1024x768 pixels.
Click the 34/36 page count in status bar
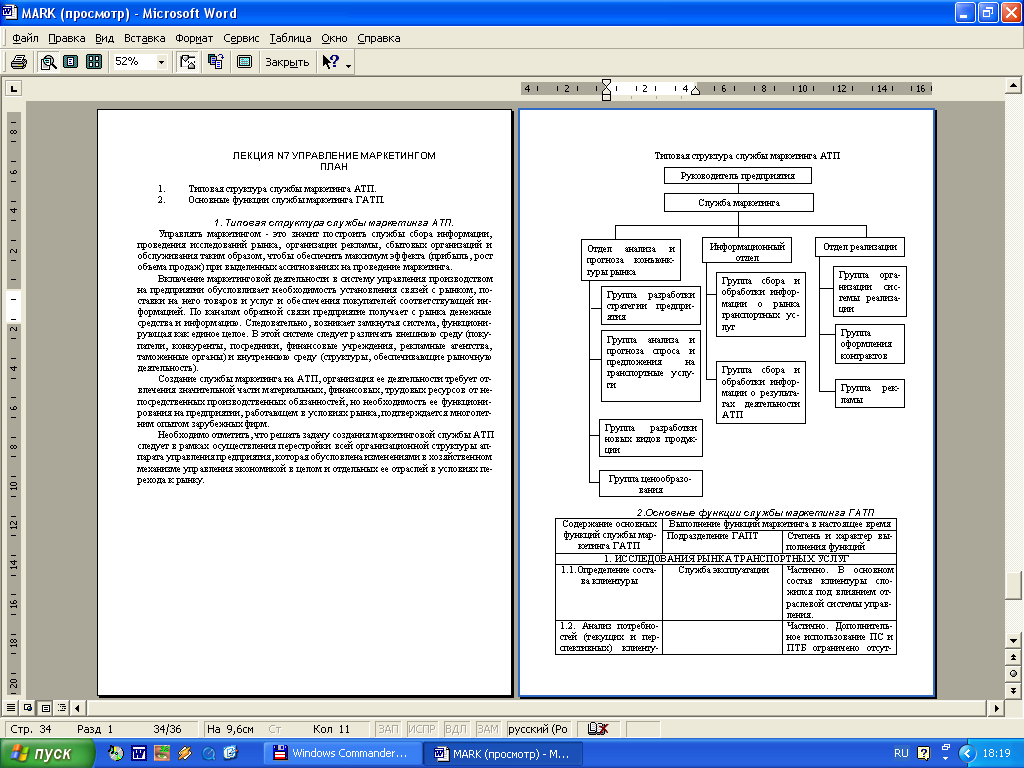[167, 729]
